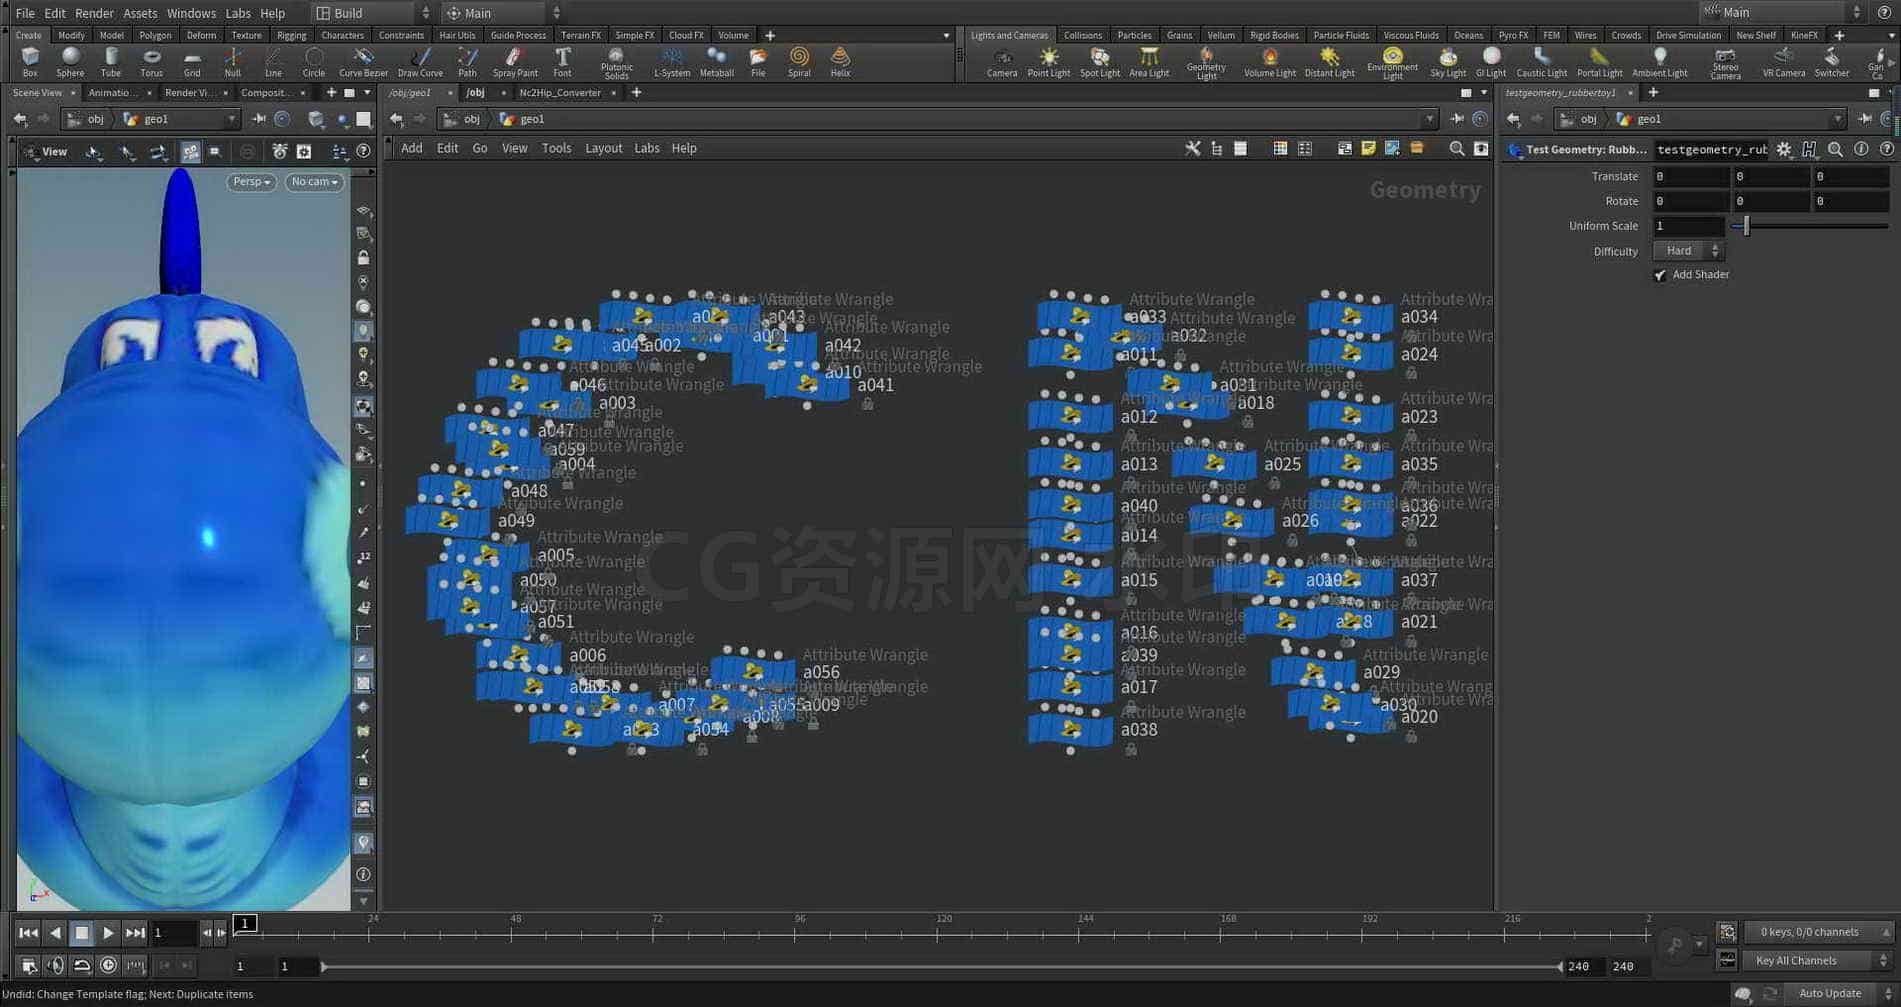This screenshot has height=1007, width=1901.
Task: Click the obj path button in network editor
Action: point(463,119)
